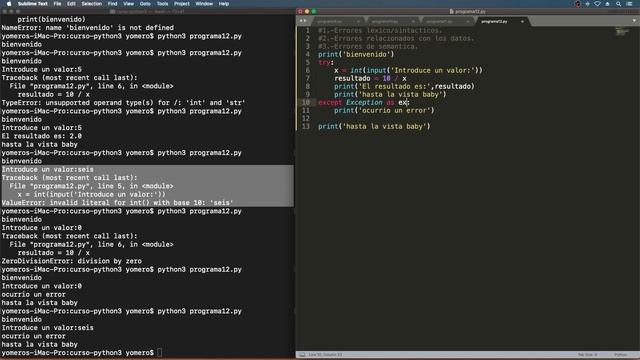Viewport: 640px width, 360px height.
Task: Click last print('hasta la vista baby') line
Action: point(374,127)
